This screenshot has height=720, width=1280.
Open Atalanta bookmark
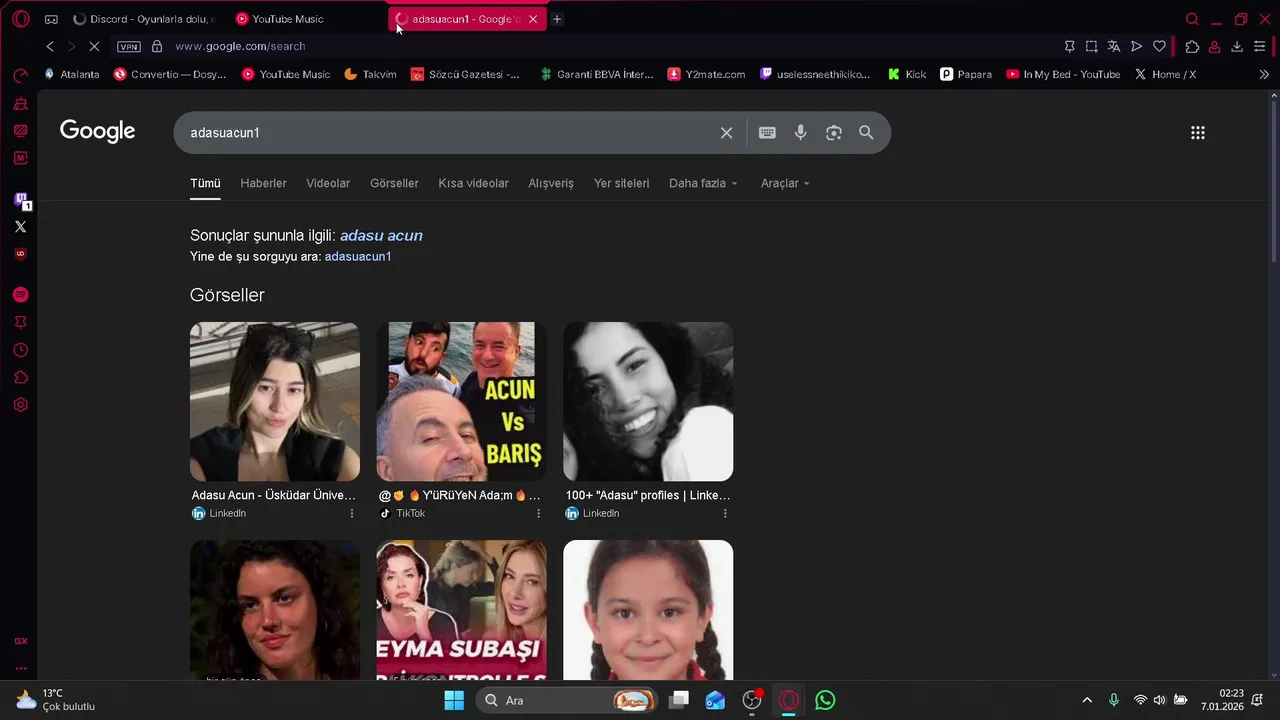pyautogui.click(x=71, y=74)
